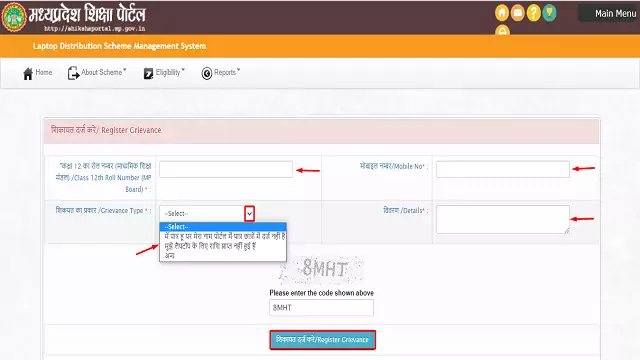Screen dimensions: 640x360
Task: Click the Grievance Type dropdown arrow
Action: point(249,213)
